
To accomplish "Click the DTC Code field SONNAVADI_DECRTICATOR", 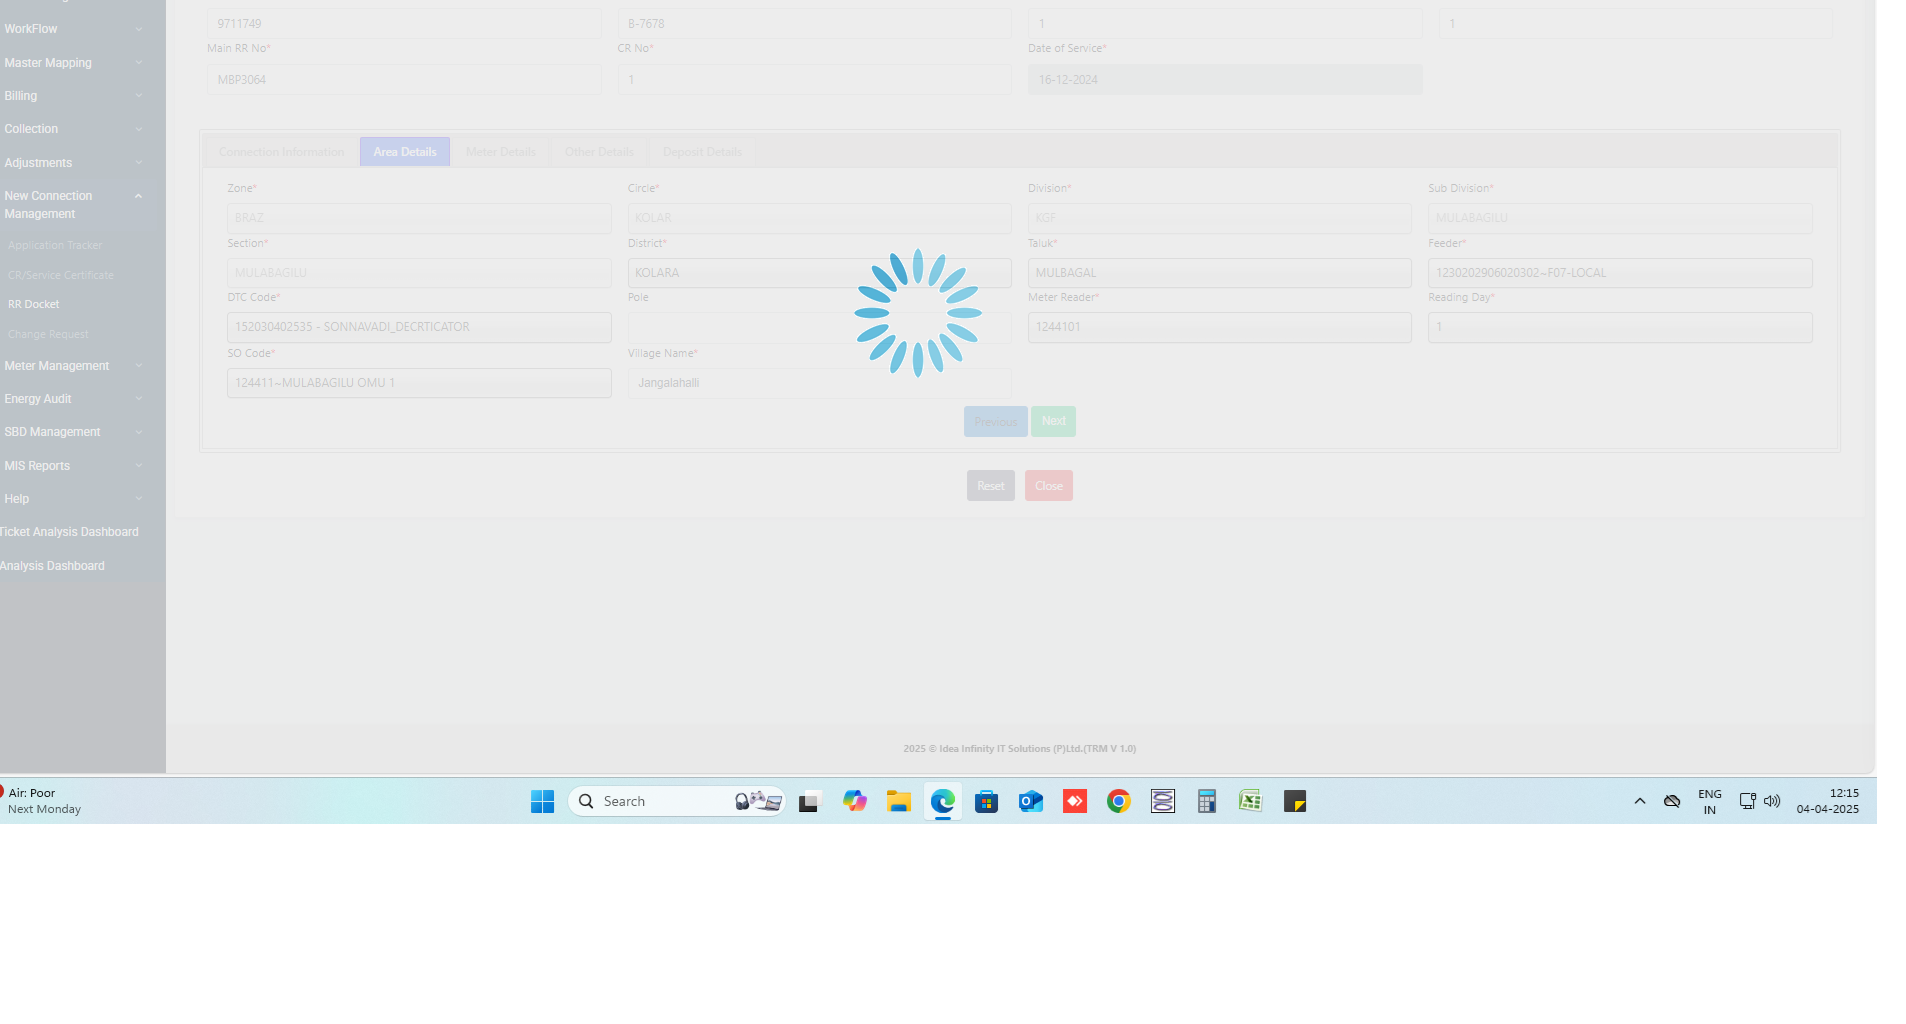I will [x=419, y=327].
